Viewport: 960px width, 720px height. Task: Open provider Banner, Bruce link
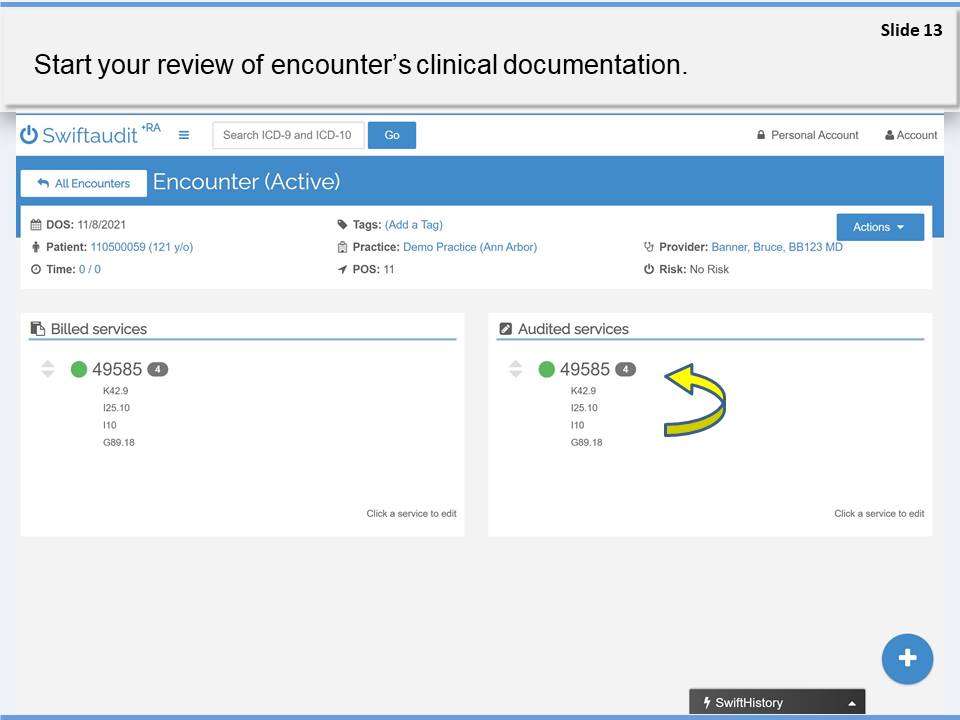776,247
